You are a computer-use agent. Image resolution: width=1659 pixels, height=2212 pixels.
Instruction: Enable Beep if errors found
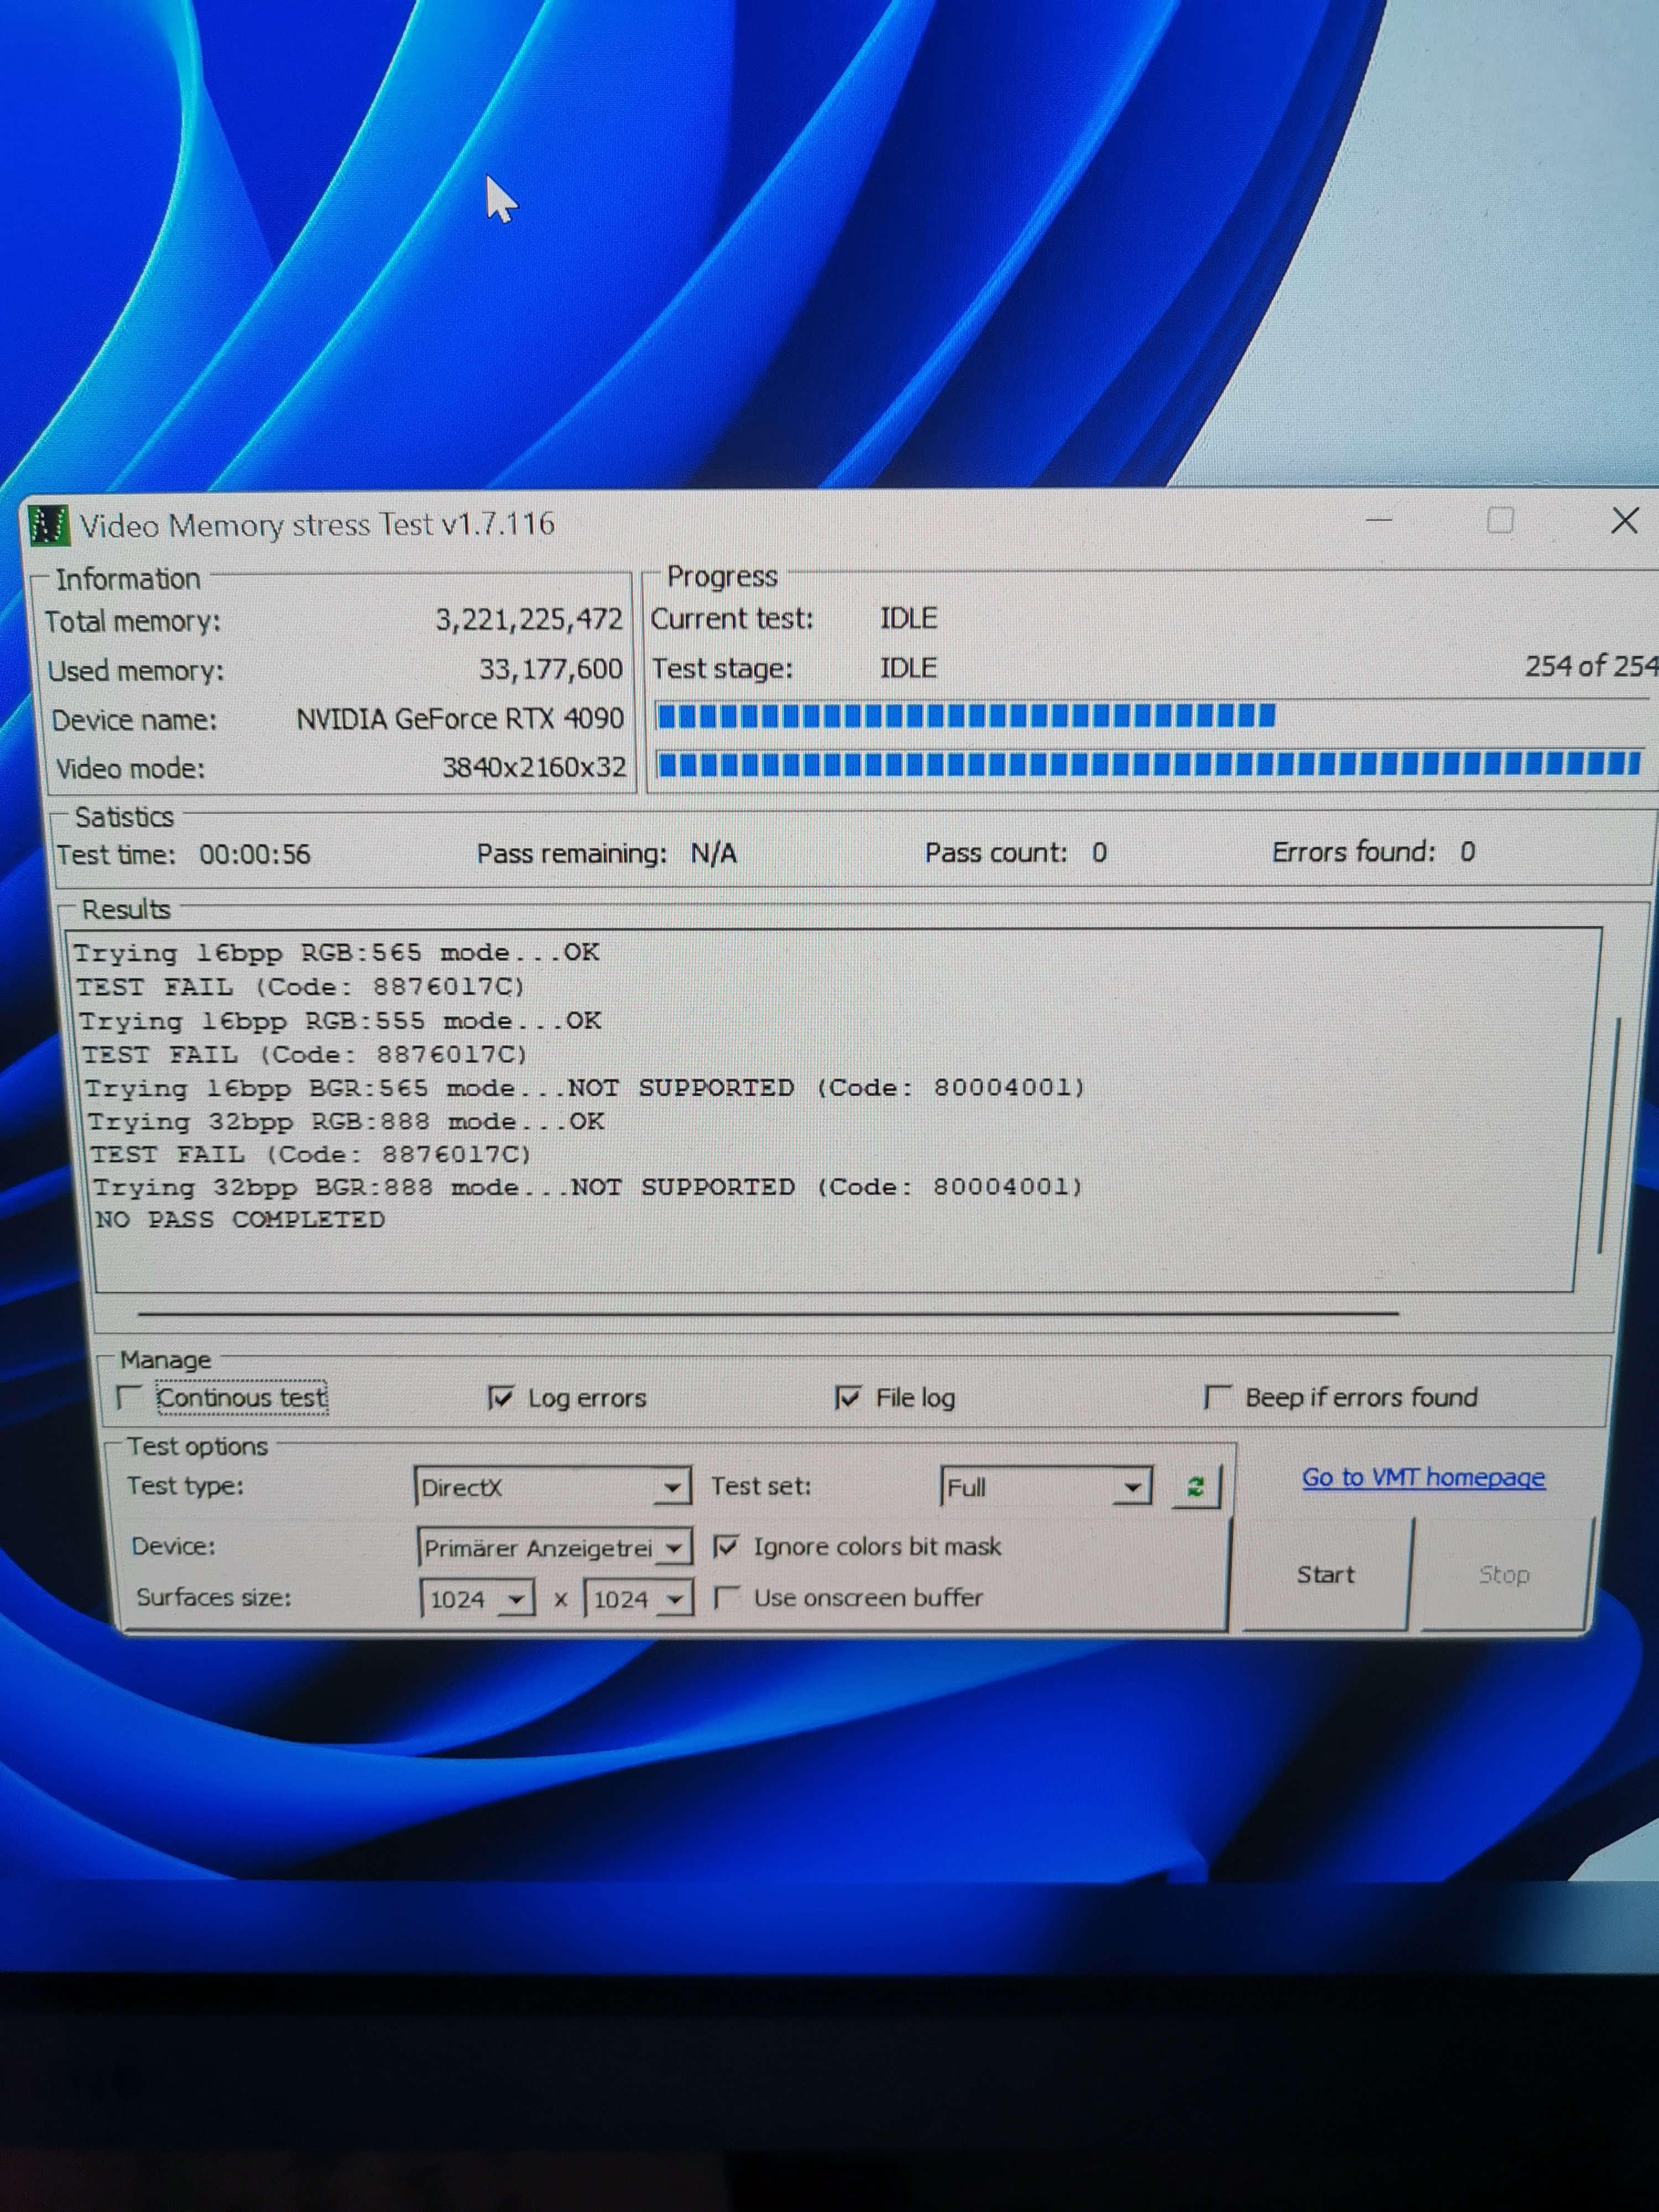click(x=1217, y=1397)
